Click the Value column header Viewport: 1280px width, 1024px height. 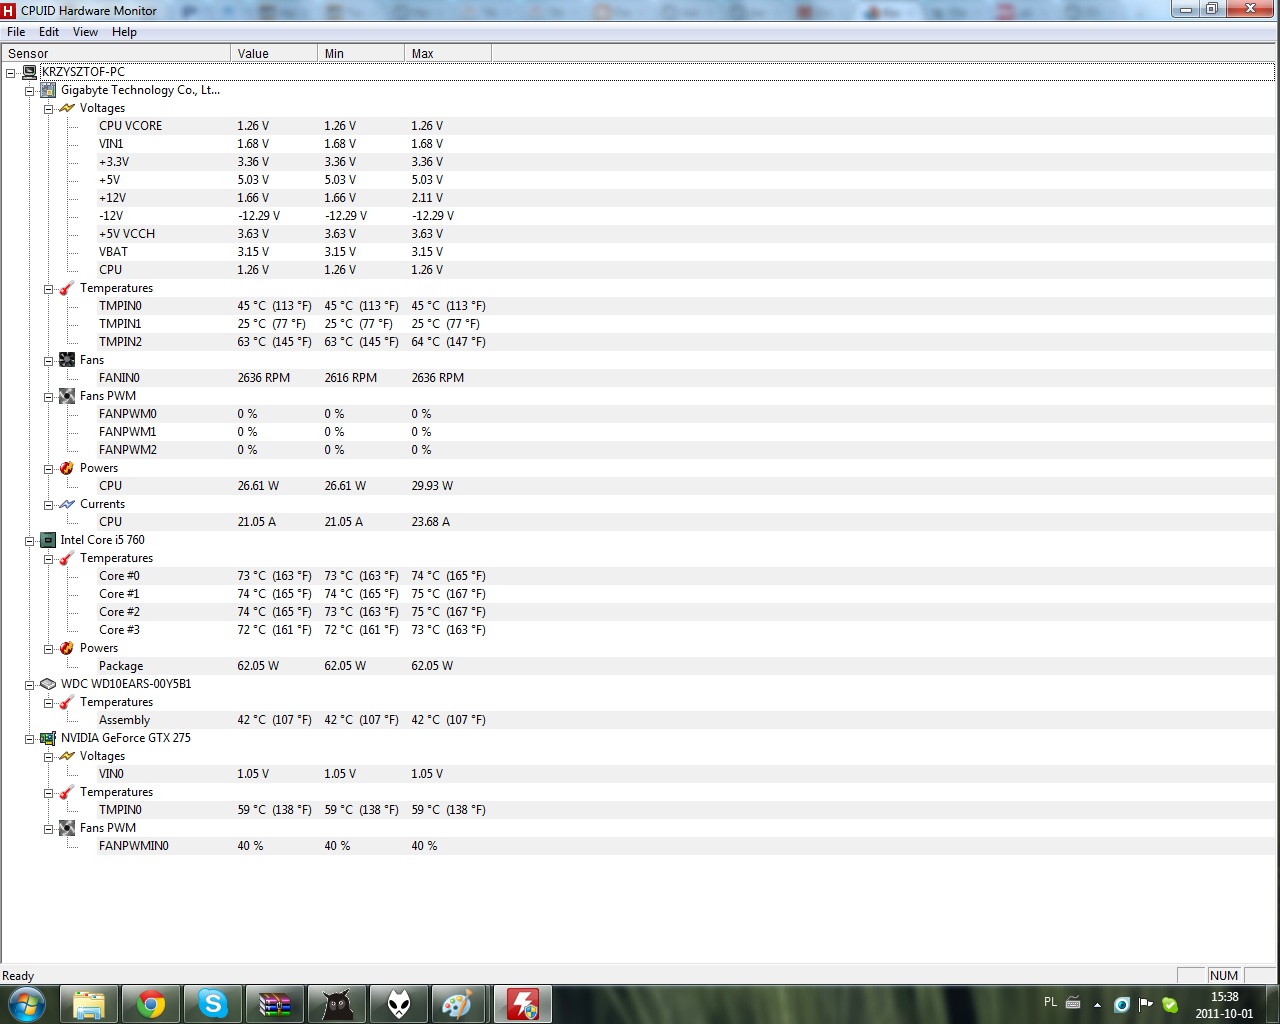point(274,53)
